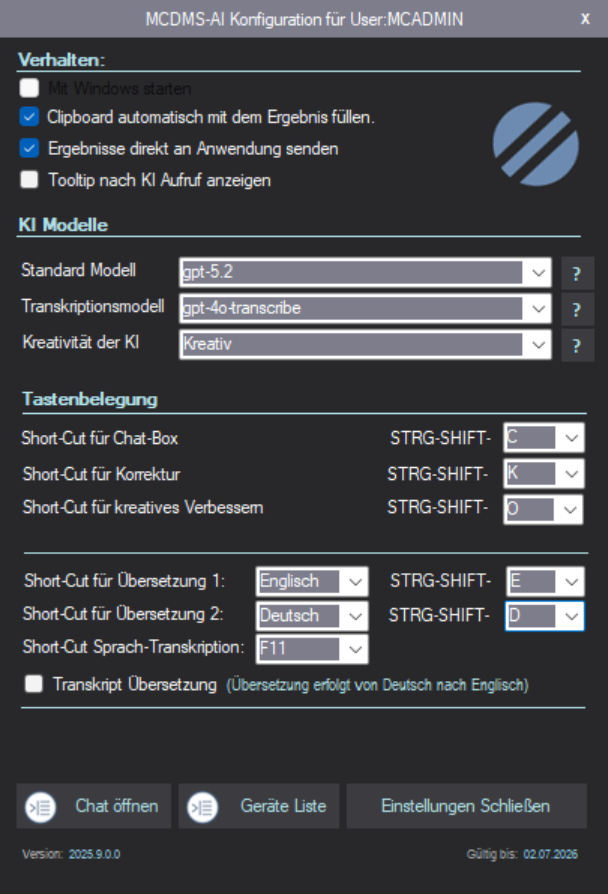Screen dimensions: 608x894
Task: Click the list icon on Geräte Liste button
Action: tap(204, 806)
